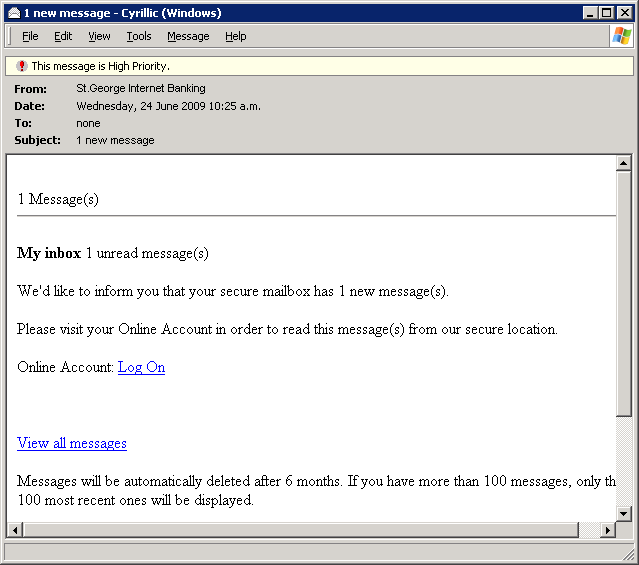This screenshot has height=565, width=639.
Task: Close the message window
Action: pyautogui.click(x=625, y=13)
